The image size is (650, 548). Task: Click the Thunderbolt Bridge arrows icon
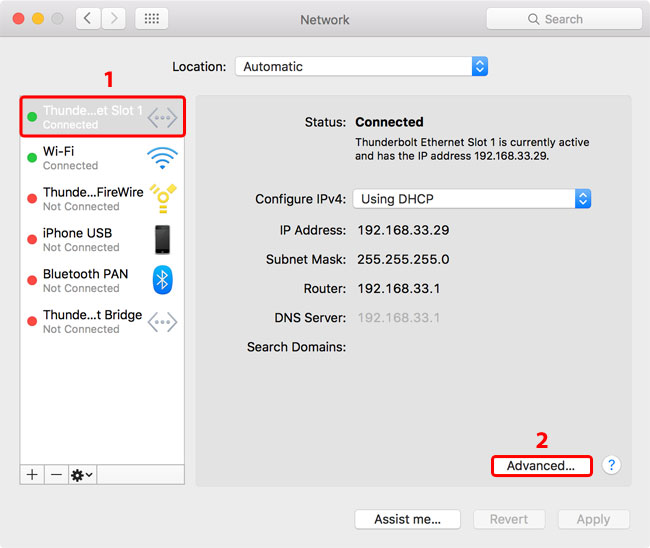(x=162, y=321)
